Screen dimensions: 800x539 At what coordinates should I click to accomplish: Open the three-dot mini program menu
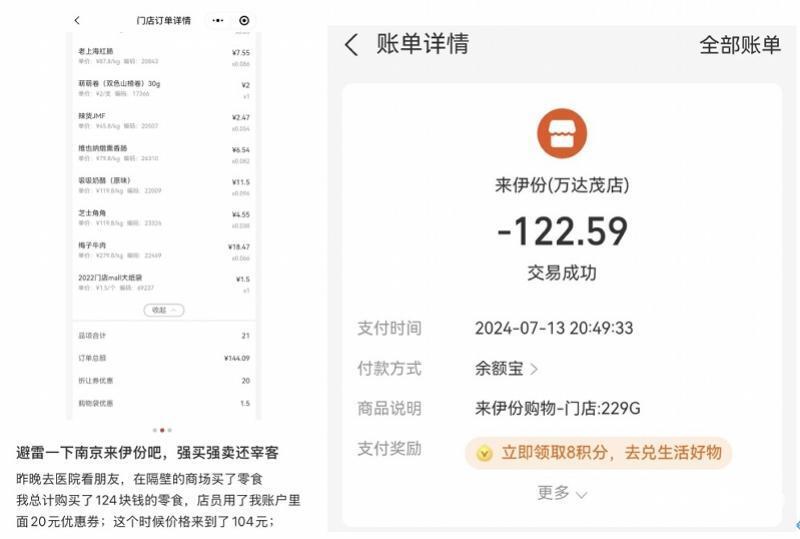point(218,20)
